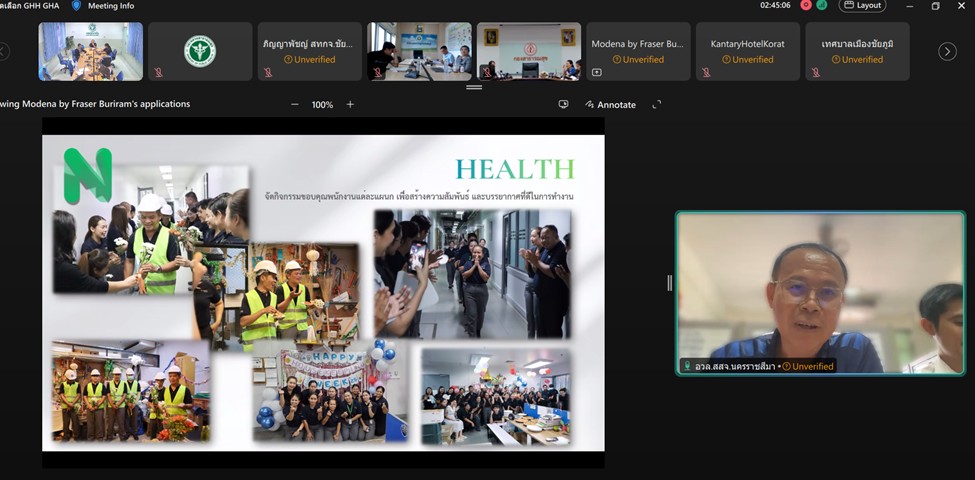Zoom in shared content with plus

350,104
